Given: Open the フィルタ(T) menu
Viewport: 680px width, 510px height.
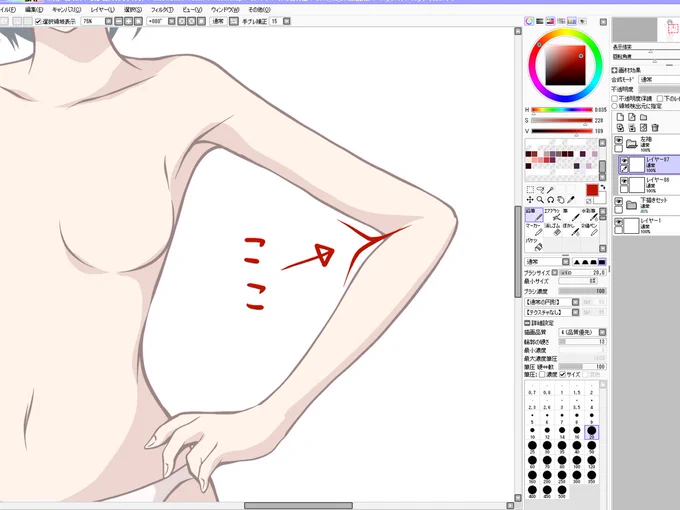Looking at the screenshot, I should [162, 10].
